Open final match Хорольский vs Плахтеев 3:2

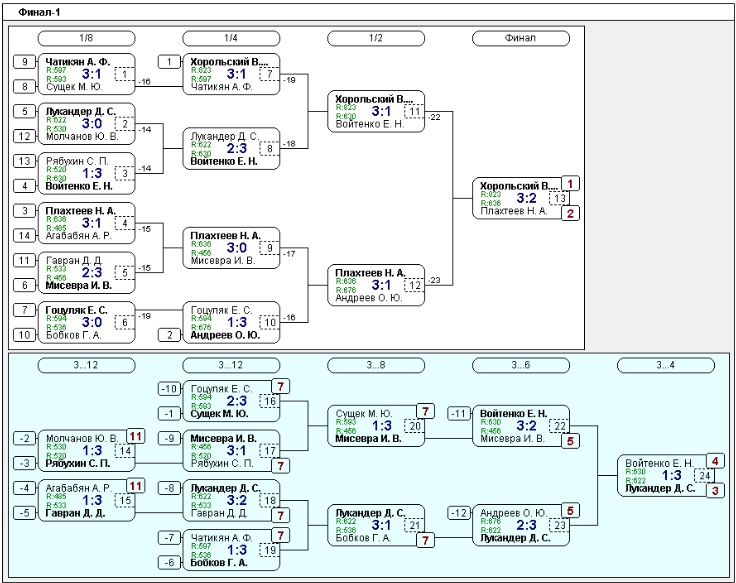[x=521, y=198]
